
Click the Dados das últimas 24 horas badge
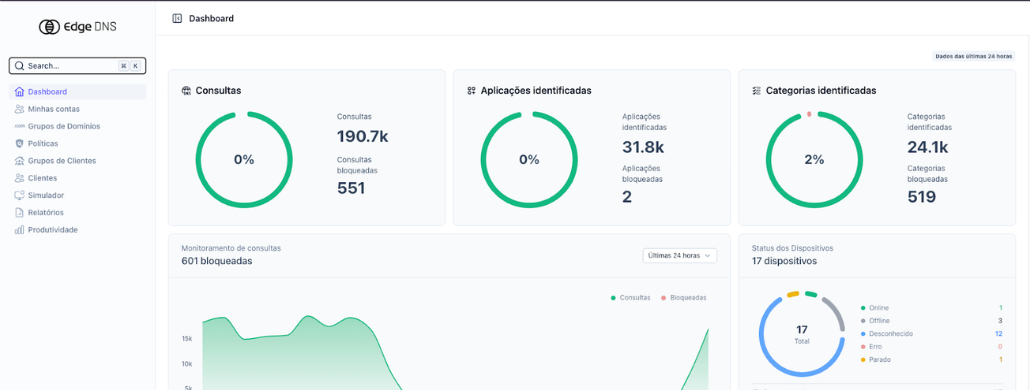[974, 56]
